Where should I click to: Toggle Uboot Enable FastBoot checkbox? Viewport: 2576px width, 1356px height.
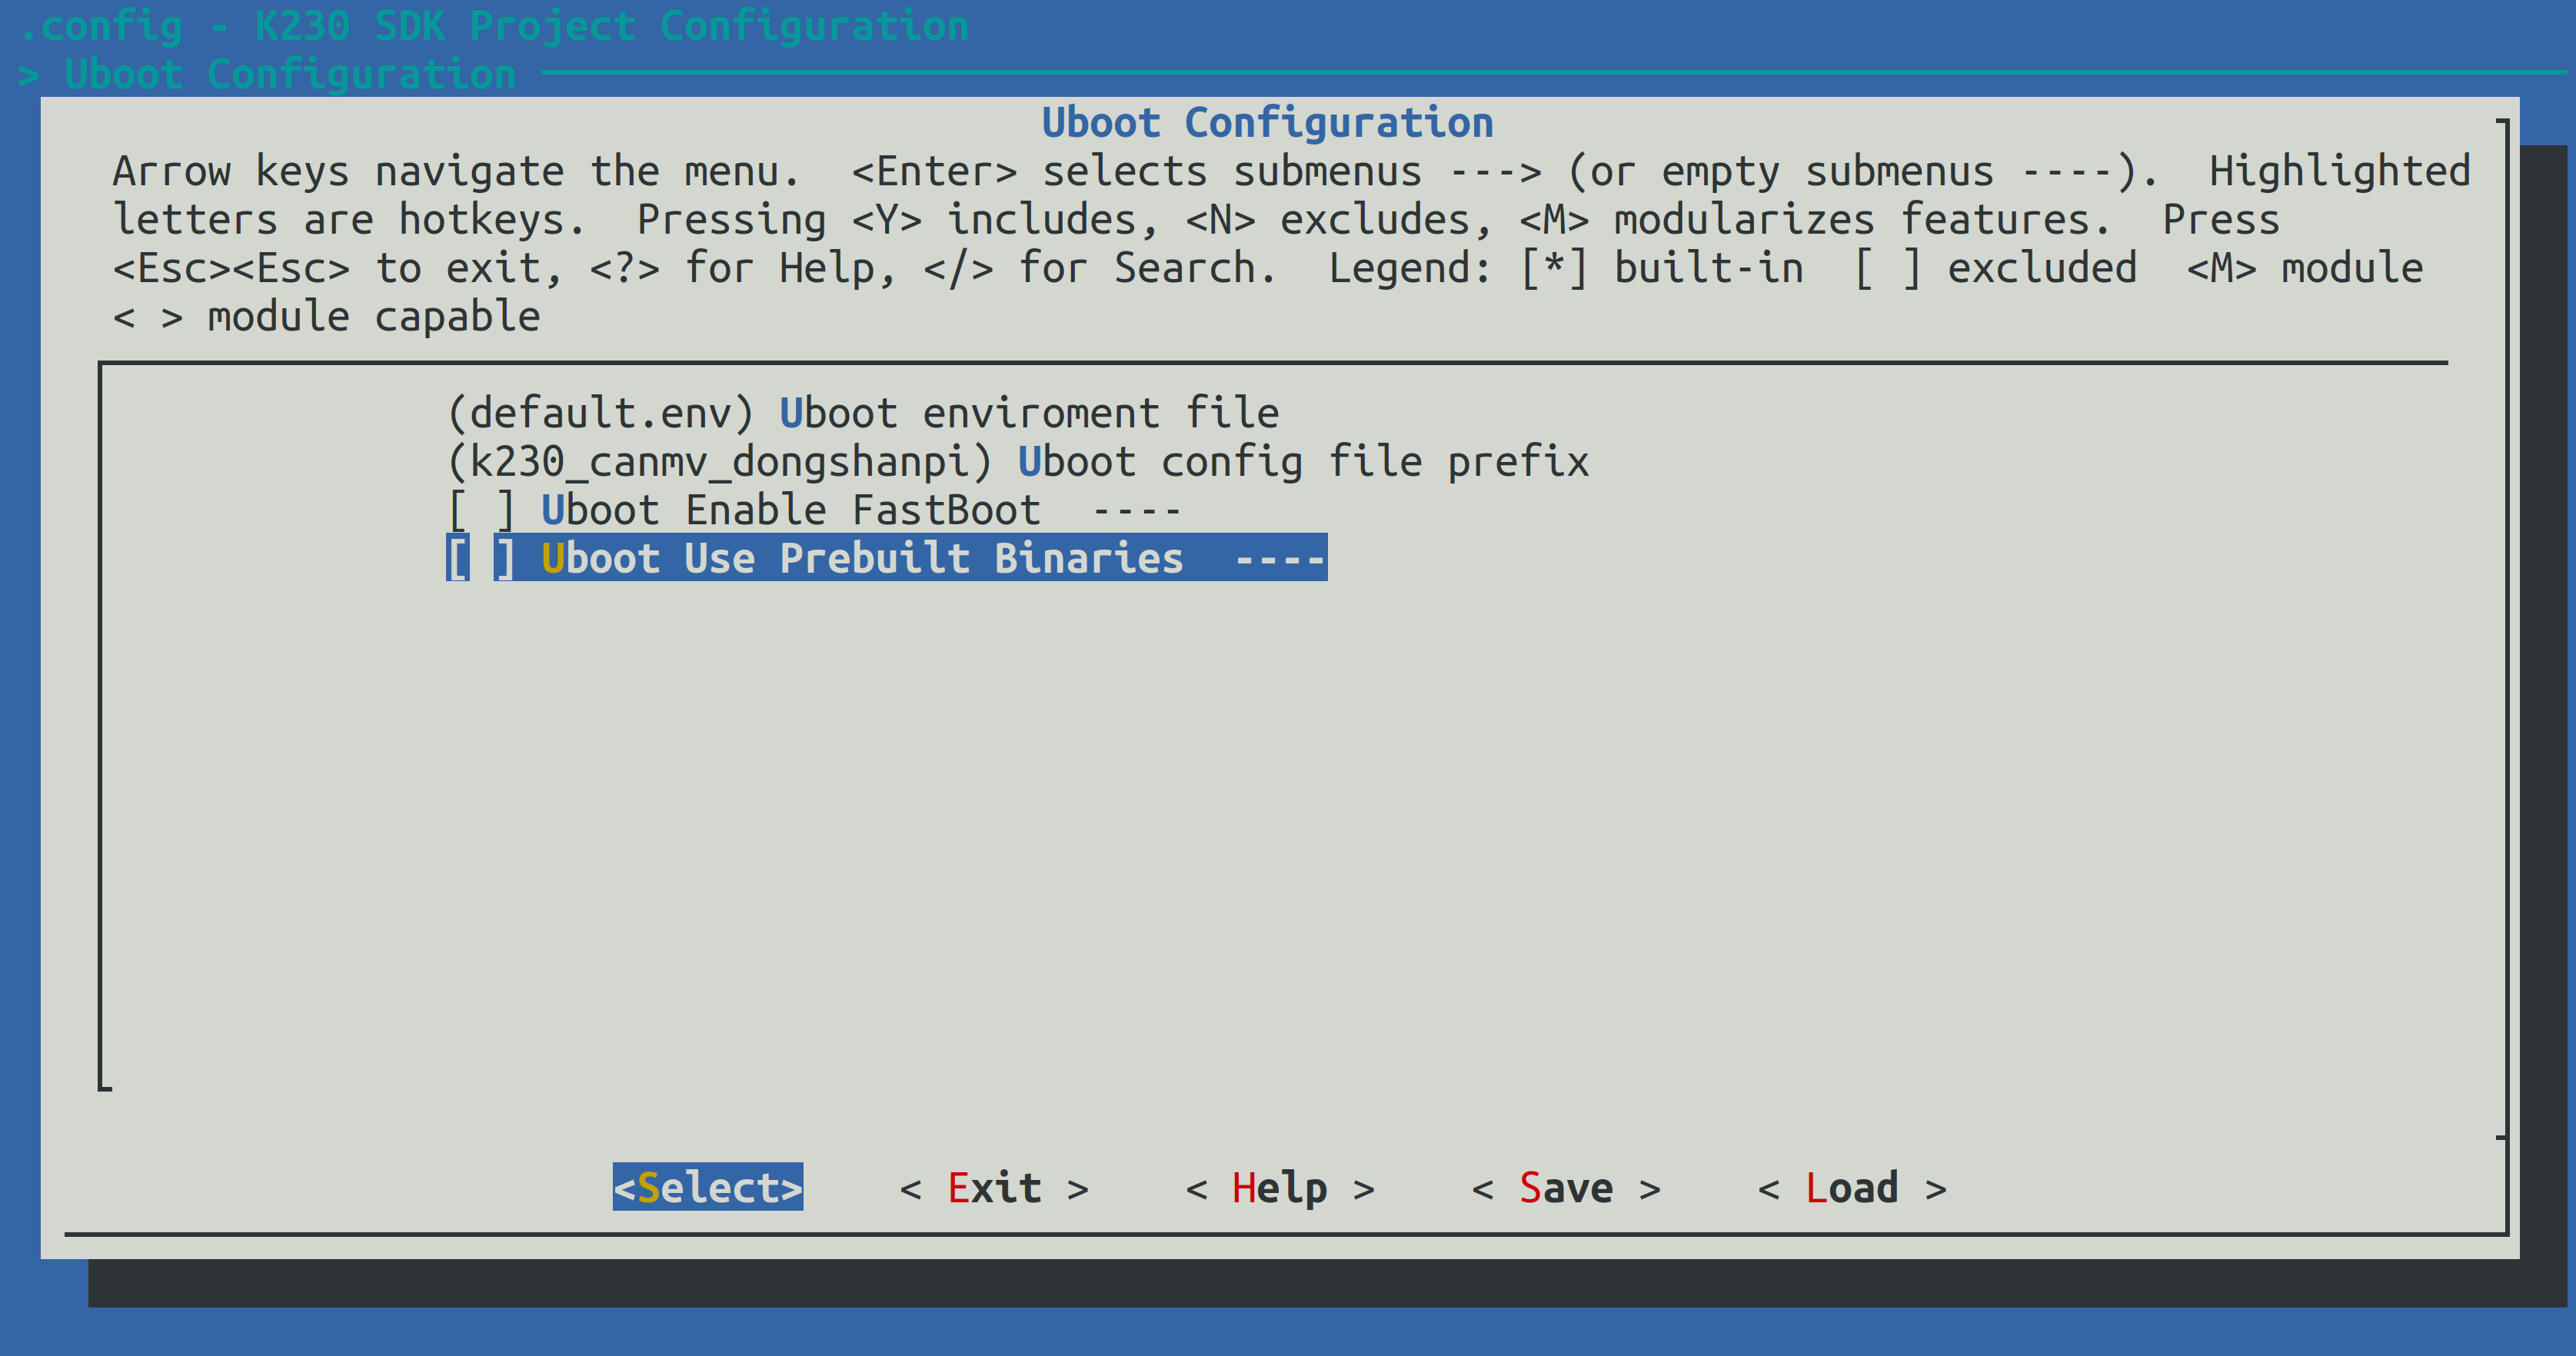pyautogui.click(x=481, y=511)
